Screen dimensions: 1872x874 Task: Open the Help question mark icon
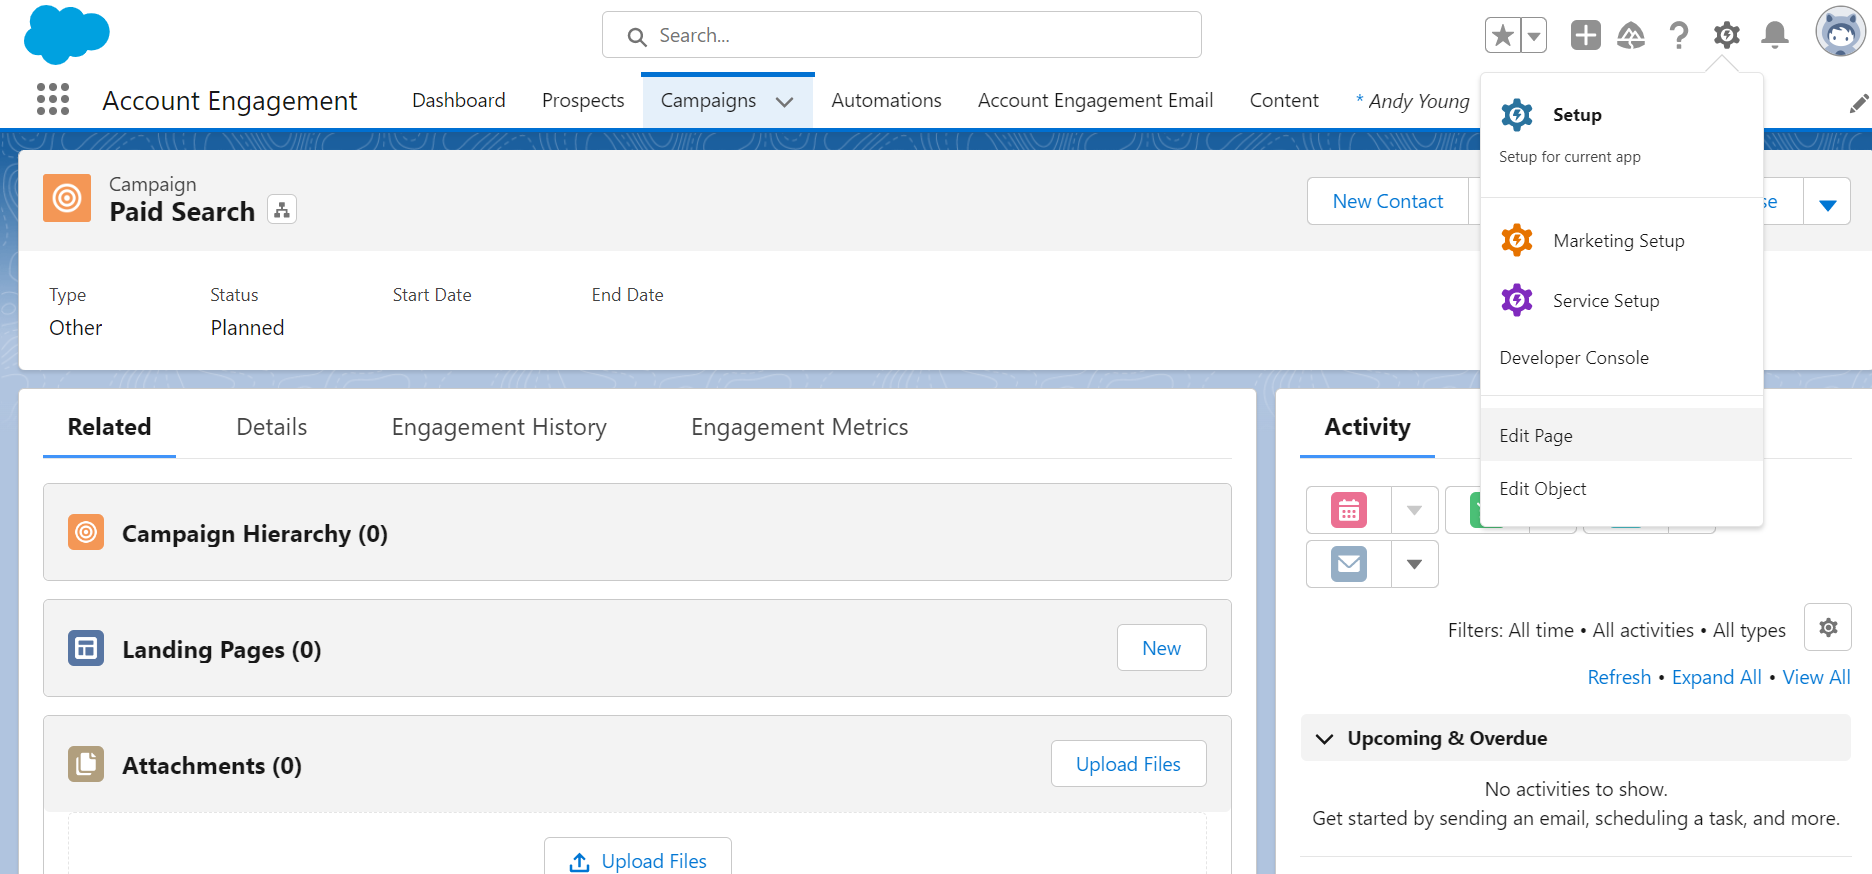[x=1679, y=36]
